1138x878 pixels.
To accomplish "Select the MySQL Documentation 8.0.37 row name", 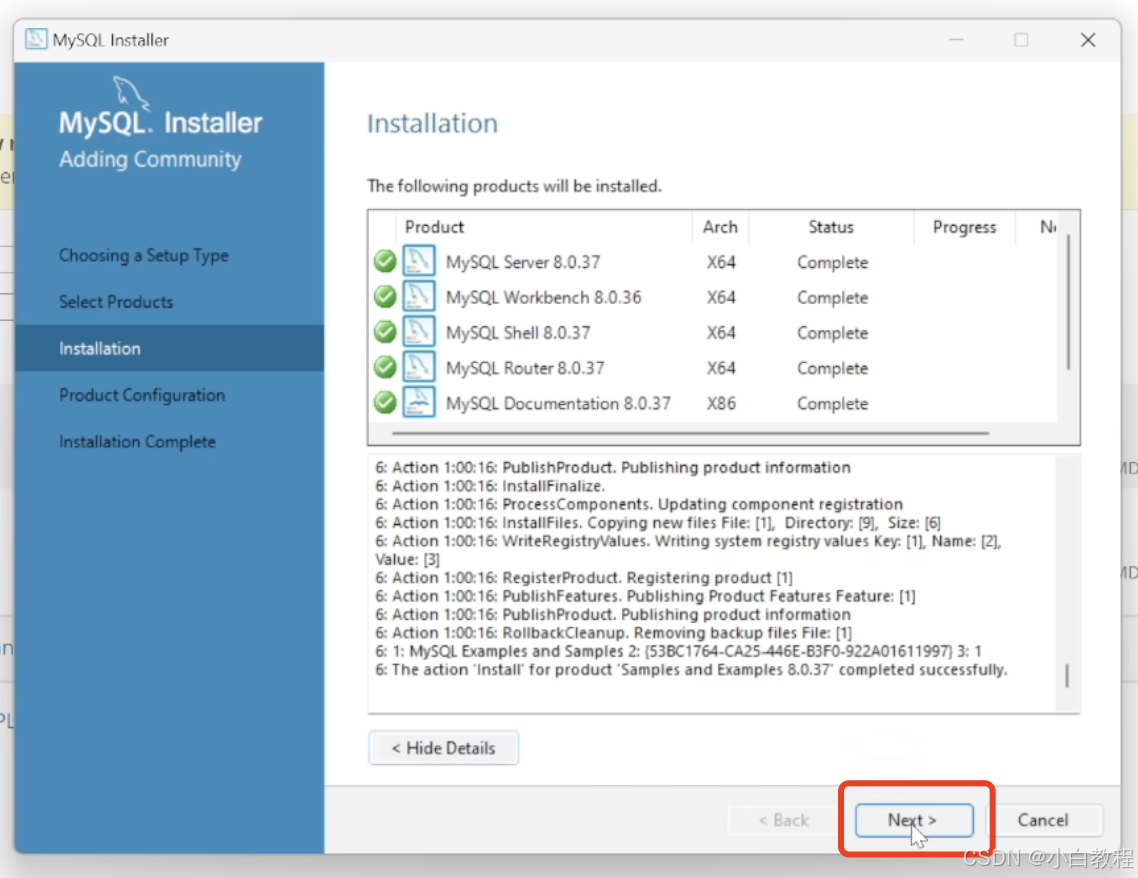I will tap(558, 403).
